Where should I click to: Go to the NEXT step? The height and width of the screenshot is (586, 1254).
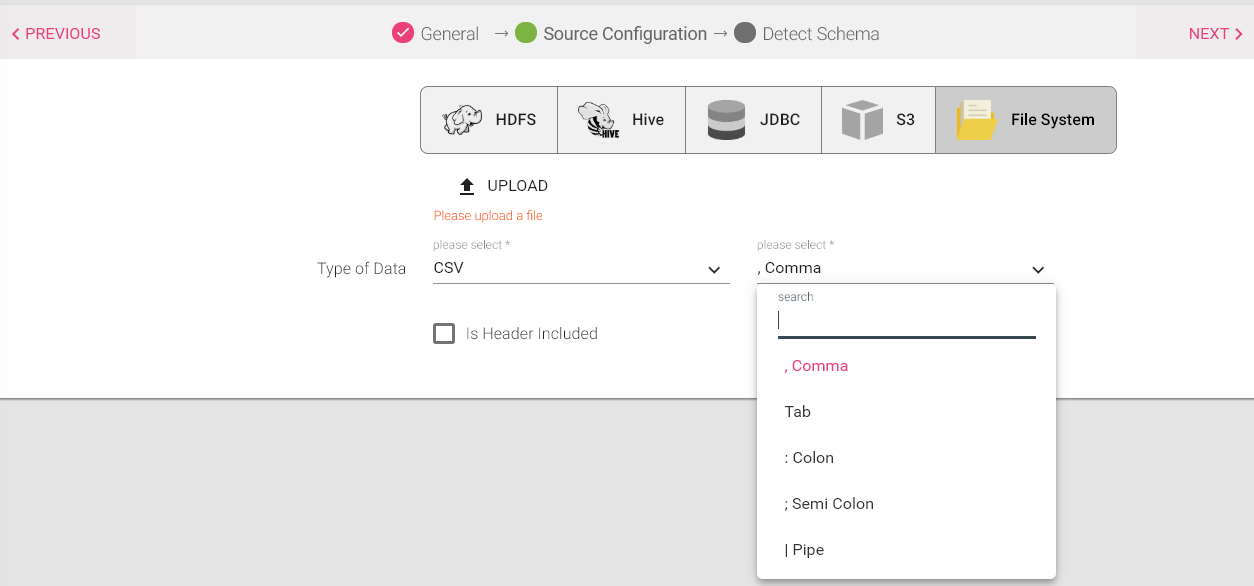point(1215,34)
